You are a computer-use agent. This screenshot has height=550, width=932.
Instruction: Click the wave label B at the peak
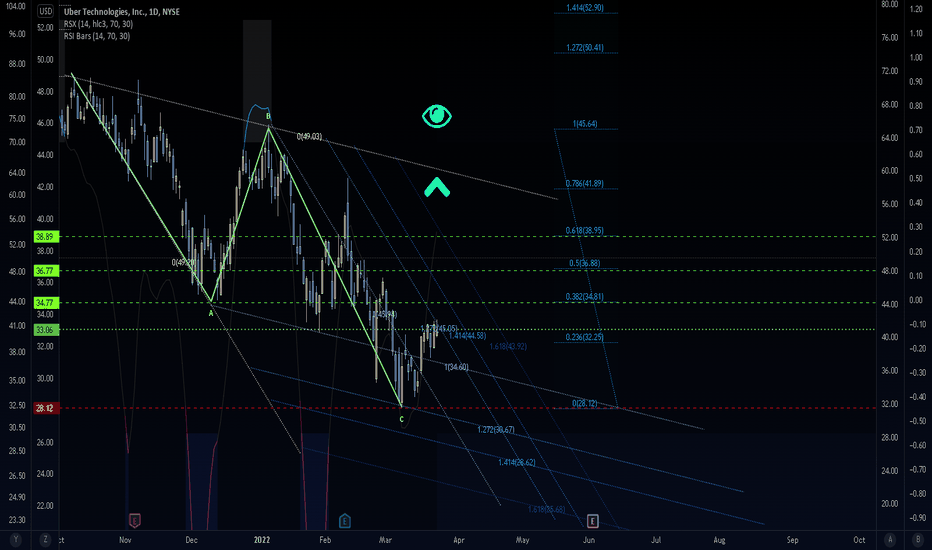tap(268, 116)
